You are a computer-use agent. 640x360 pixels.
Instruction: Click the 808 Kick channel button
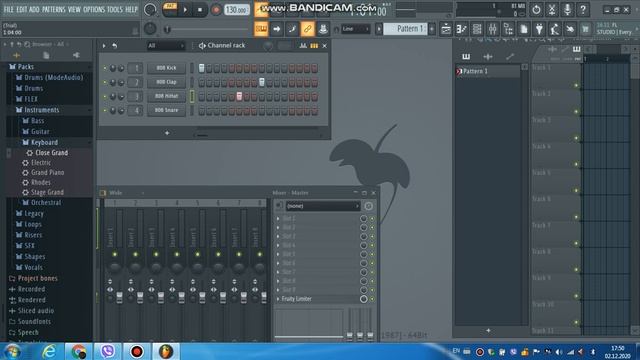tap(166, 68)
